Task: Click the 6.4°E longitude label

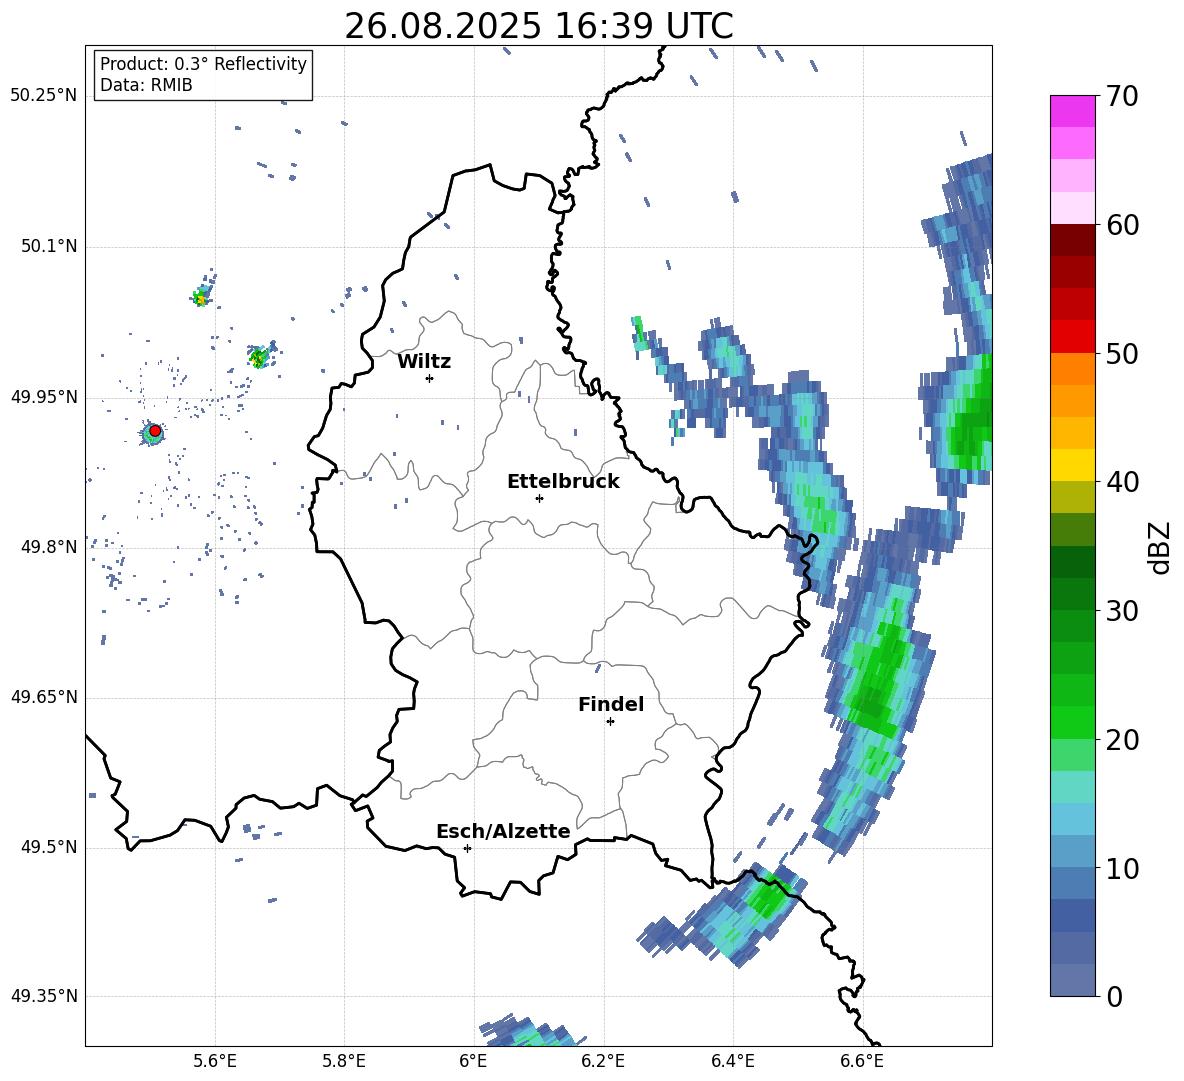Action: coord(732,1061)
